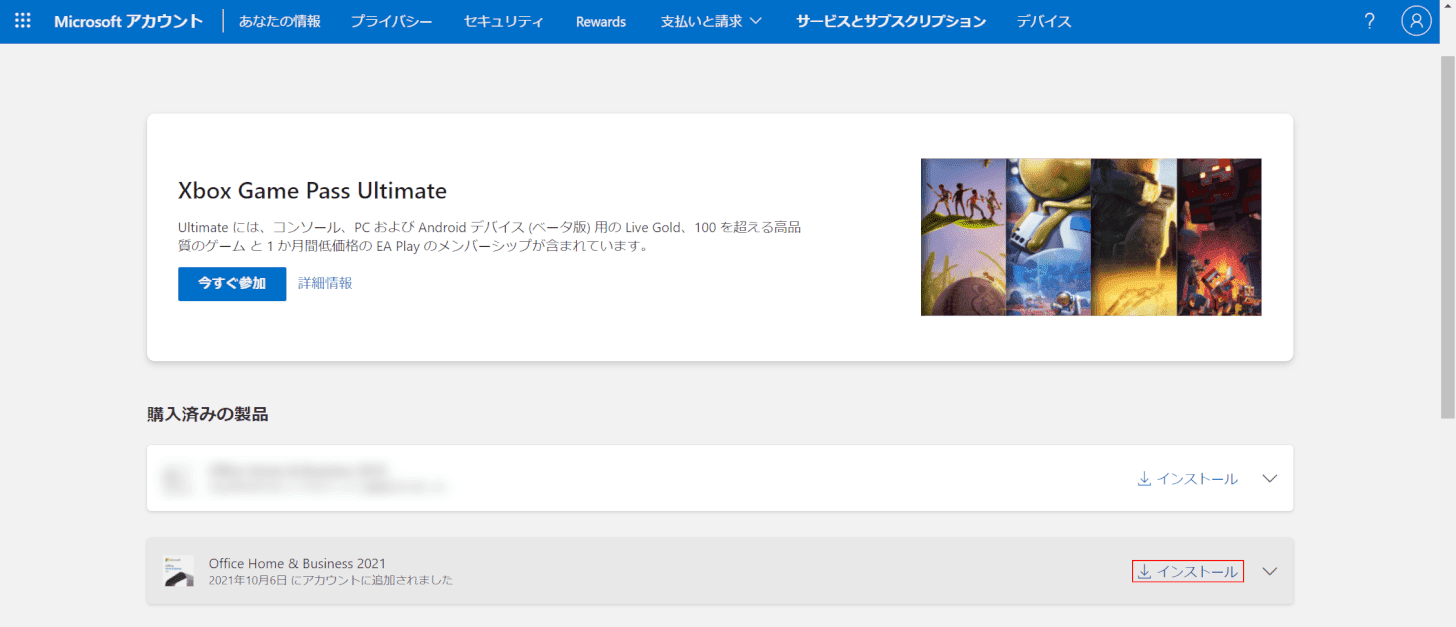The height and width of the screenshot is (627, 1456).
Task: Open the app launcher grid icon
Action: [22, 21]
